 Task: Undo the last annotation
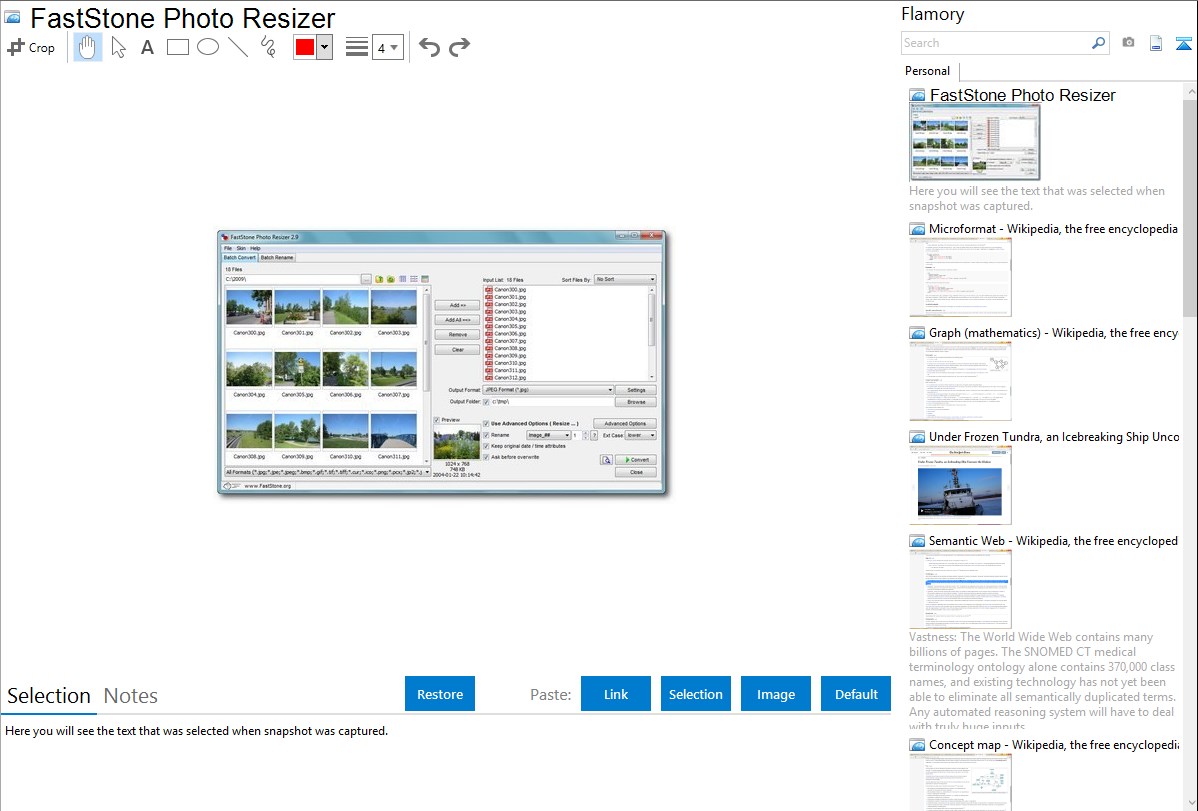(429, 47)
